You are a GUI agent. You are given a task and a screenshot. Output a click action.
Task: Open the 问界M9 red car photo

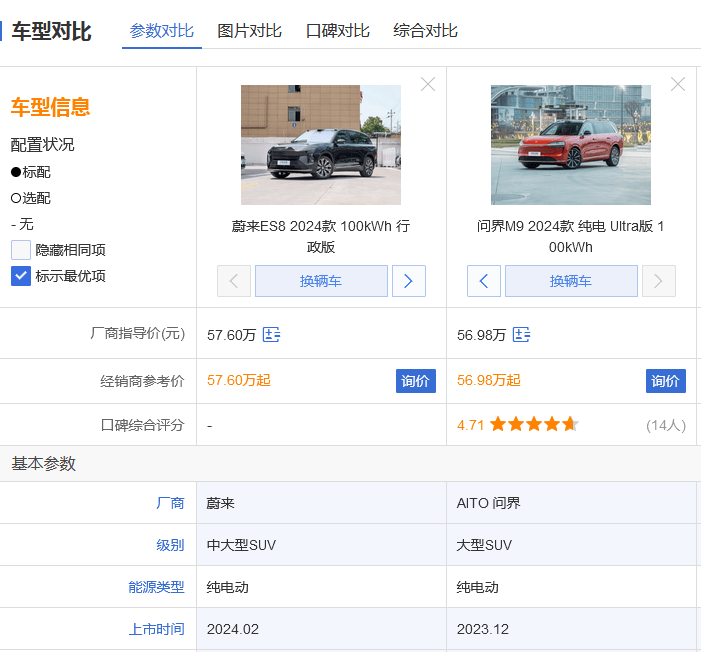click(570, 145)
